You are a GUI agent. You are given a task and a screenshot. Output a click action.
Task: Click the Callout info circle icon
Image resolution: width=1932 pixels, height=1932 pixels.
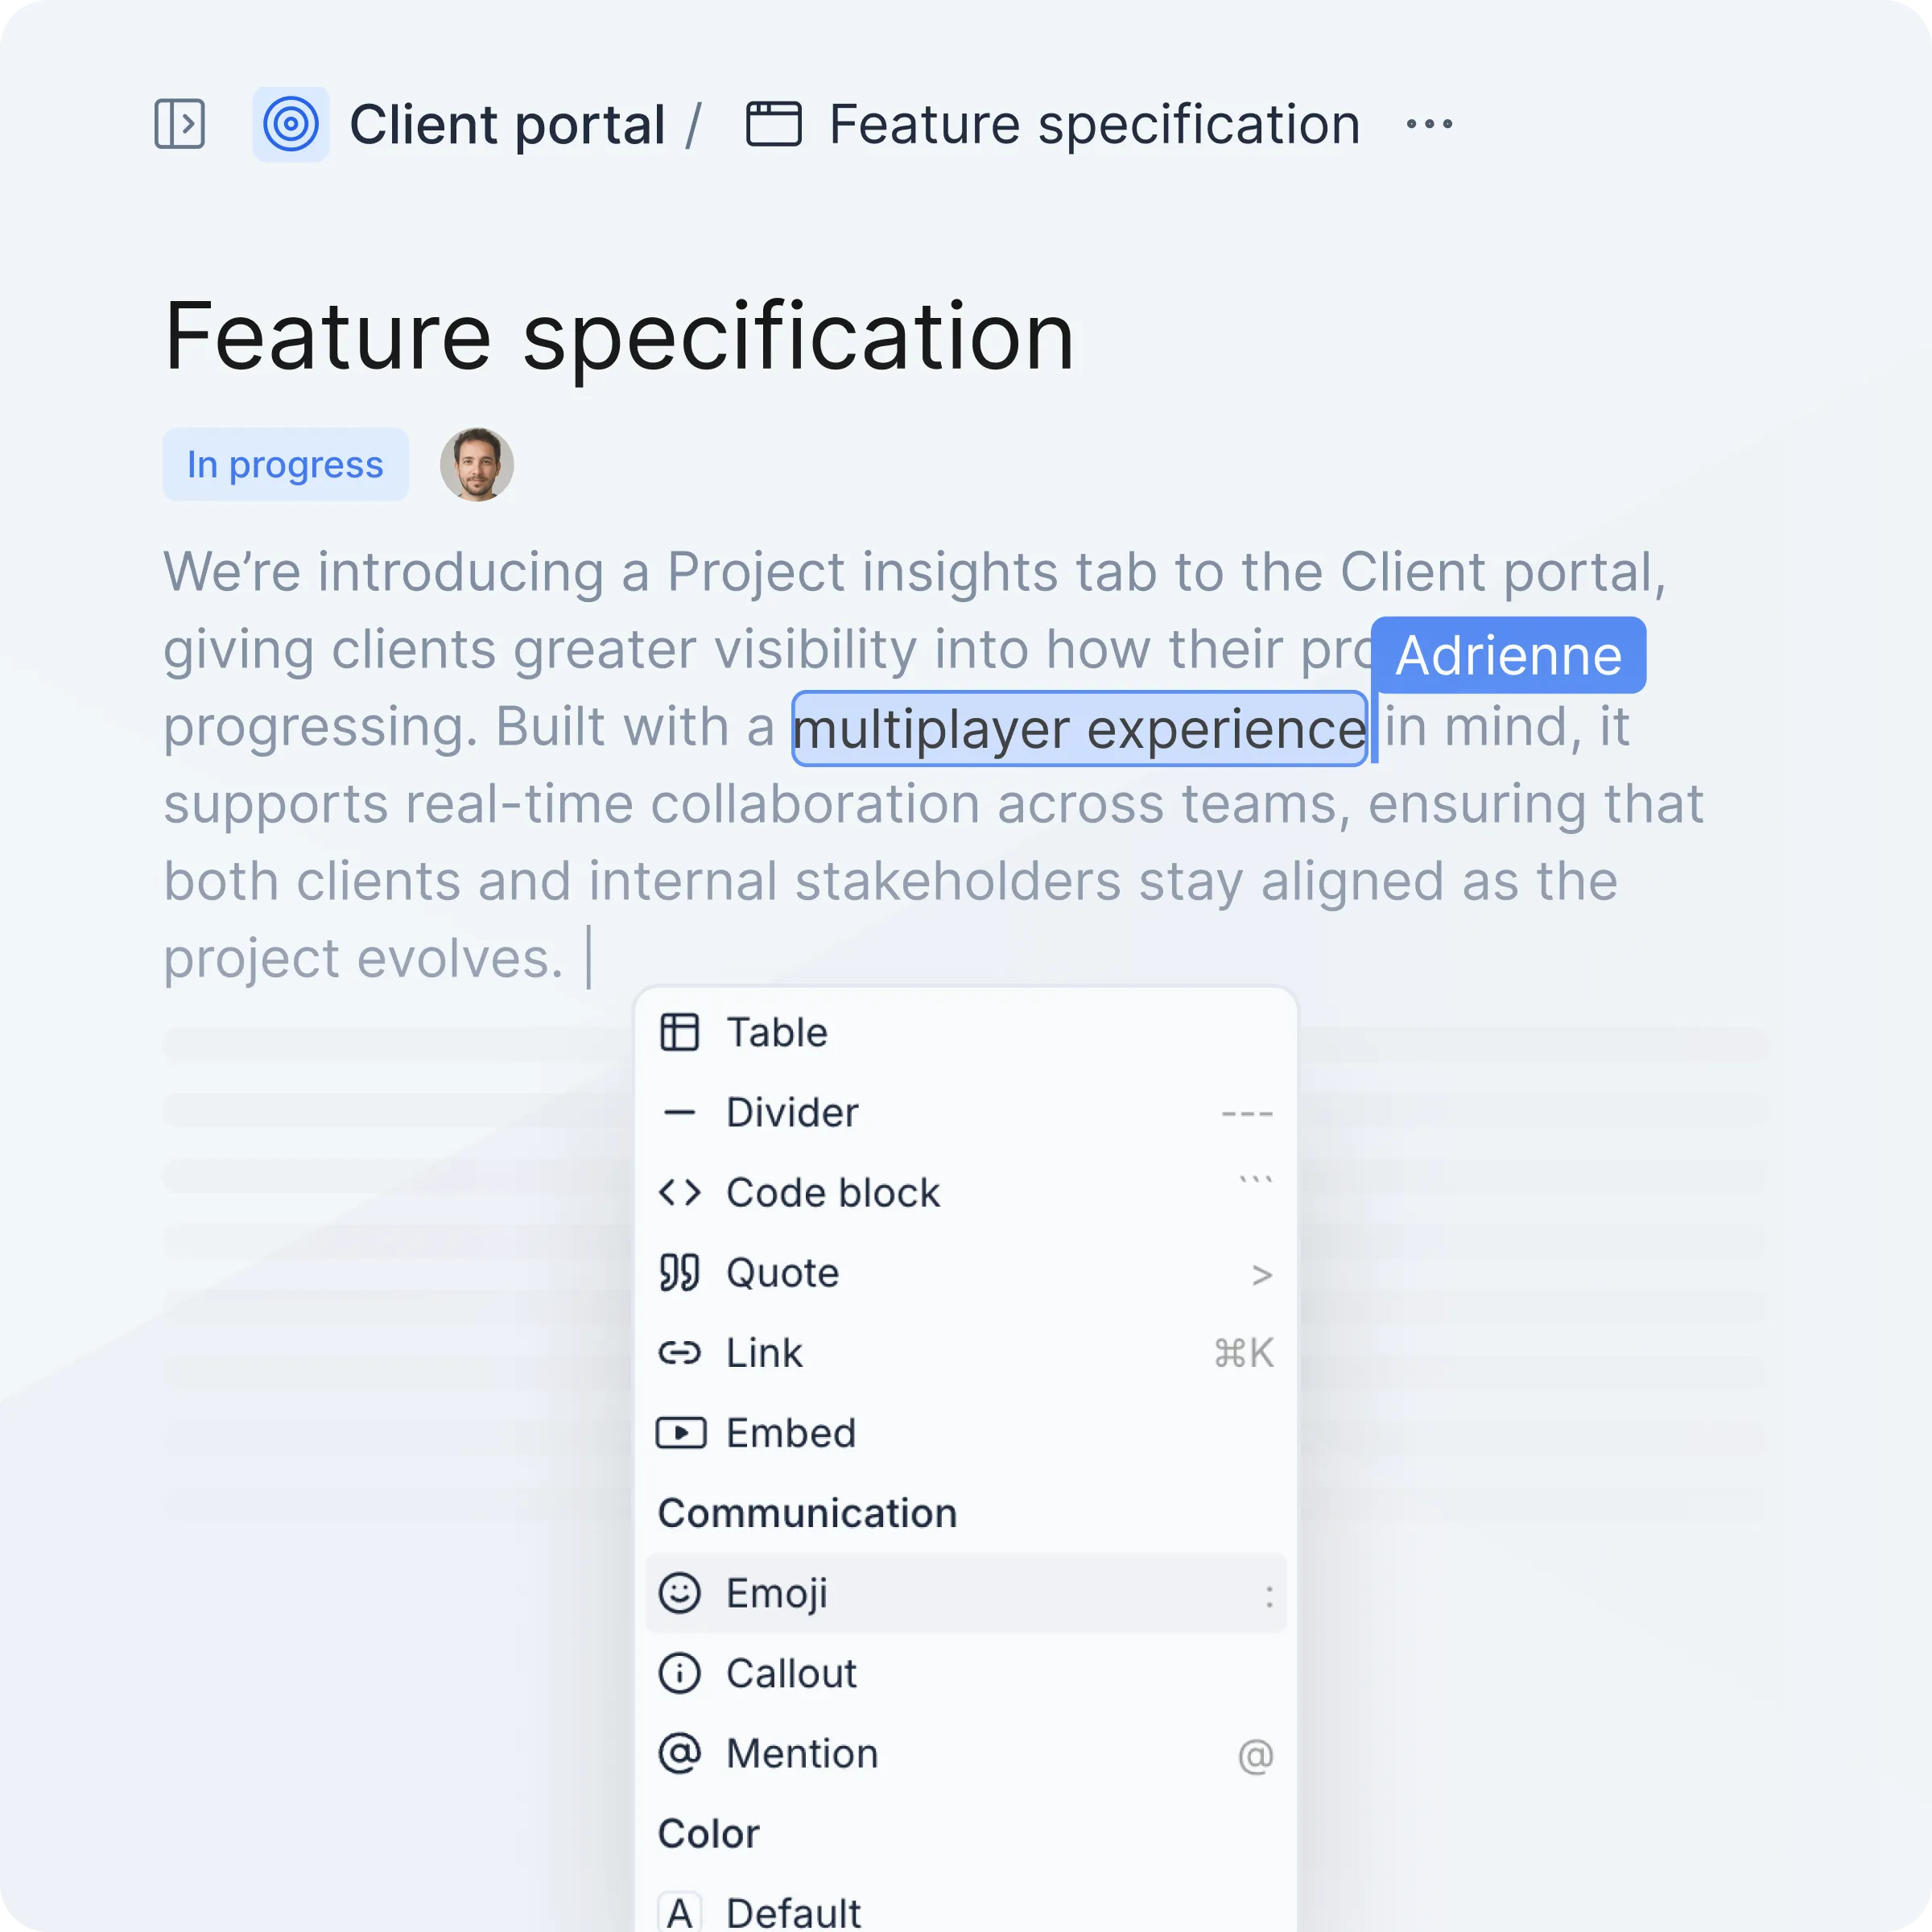pos(680,1673)
